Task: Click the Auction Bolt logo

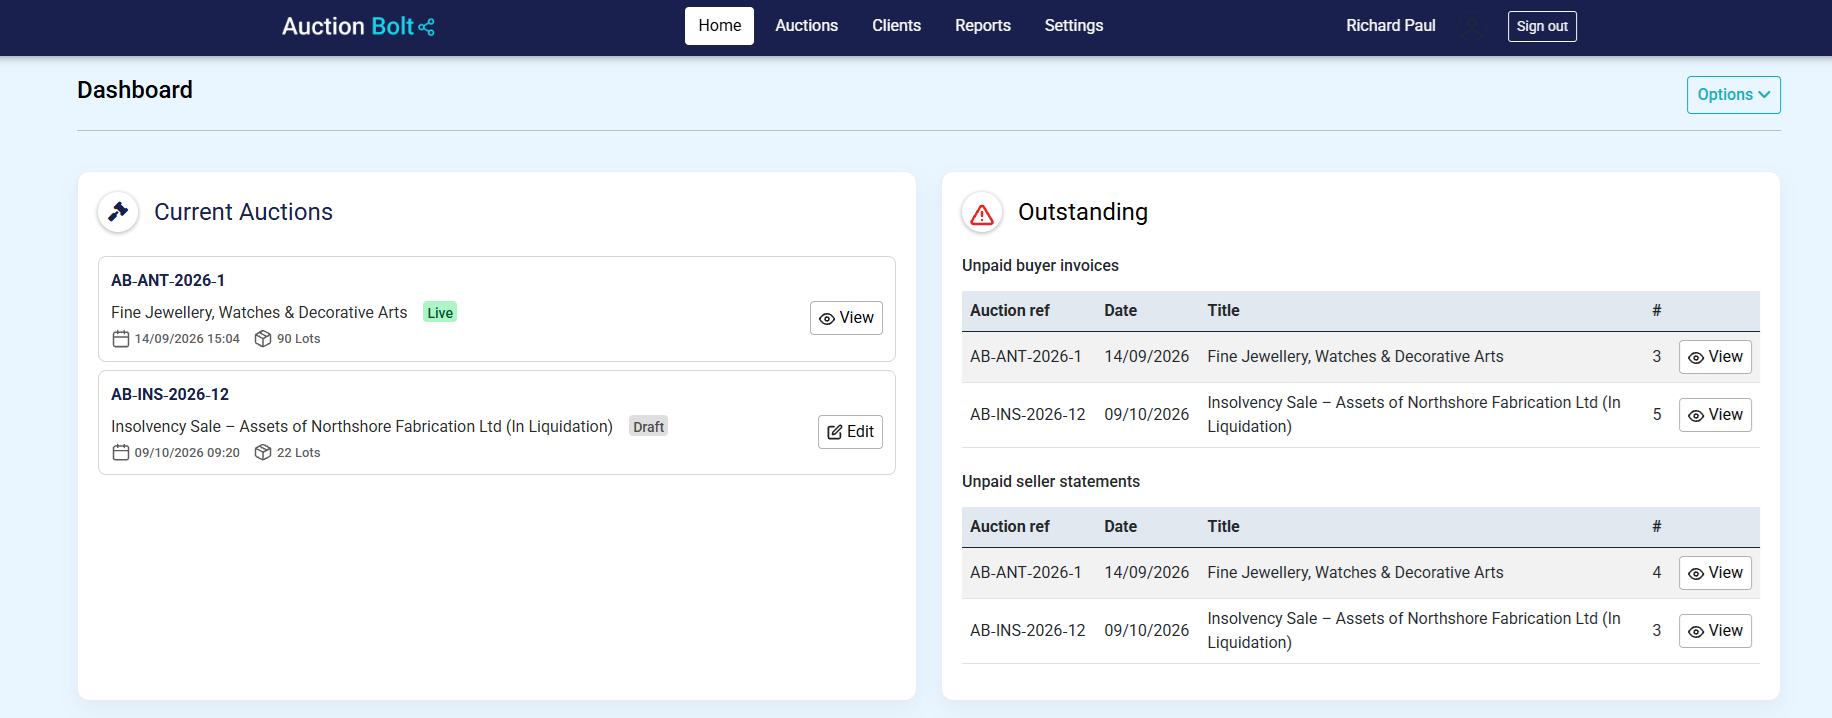Action: click(x=358, y=26)
